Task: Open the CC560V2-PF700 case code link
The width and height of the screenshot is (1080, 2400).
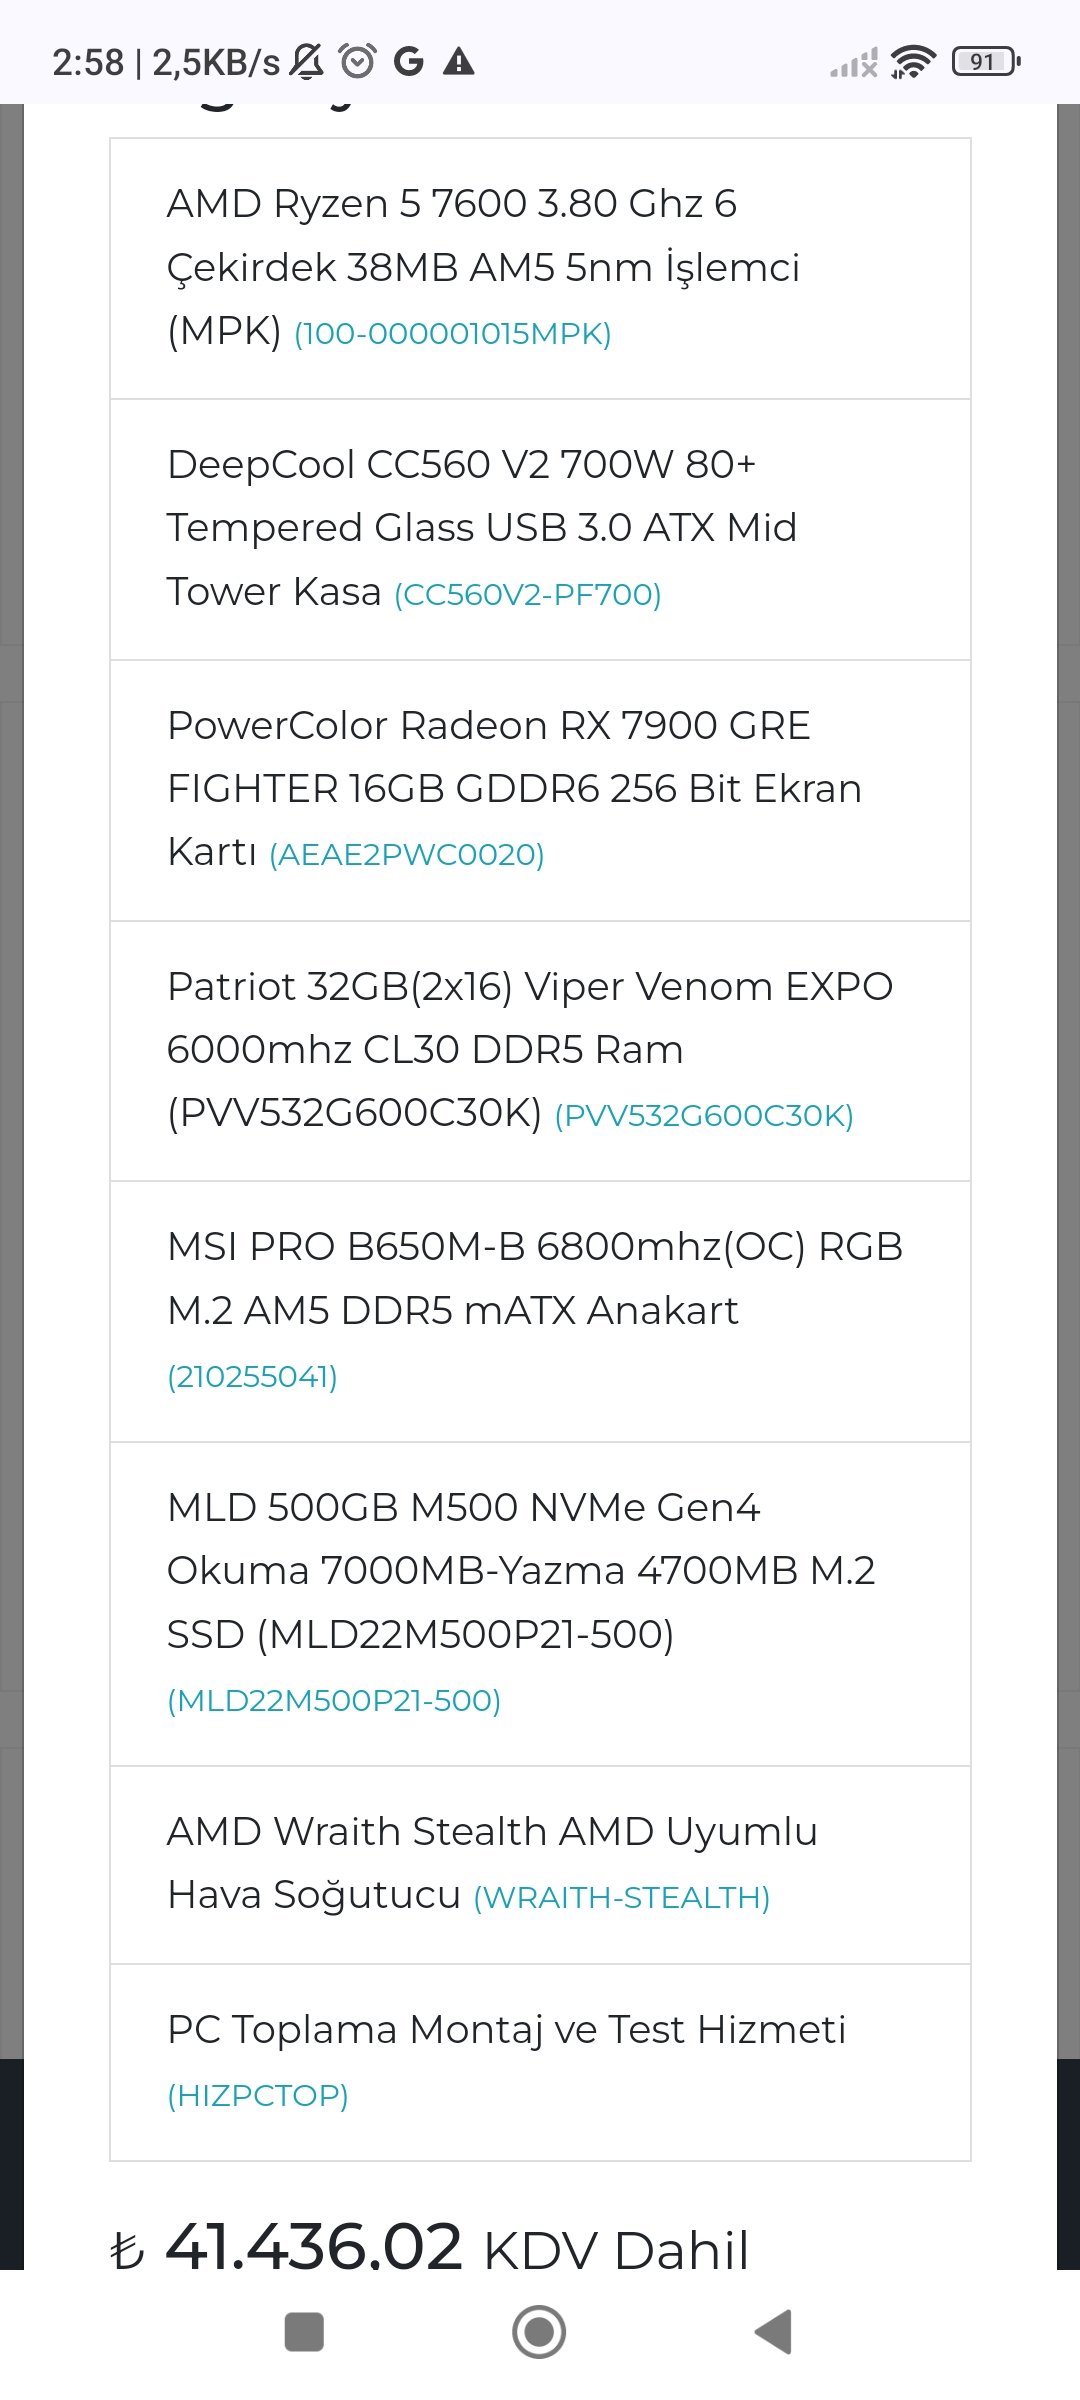Action: pos(528,595)
